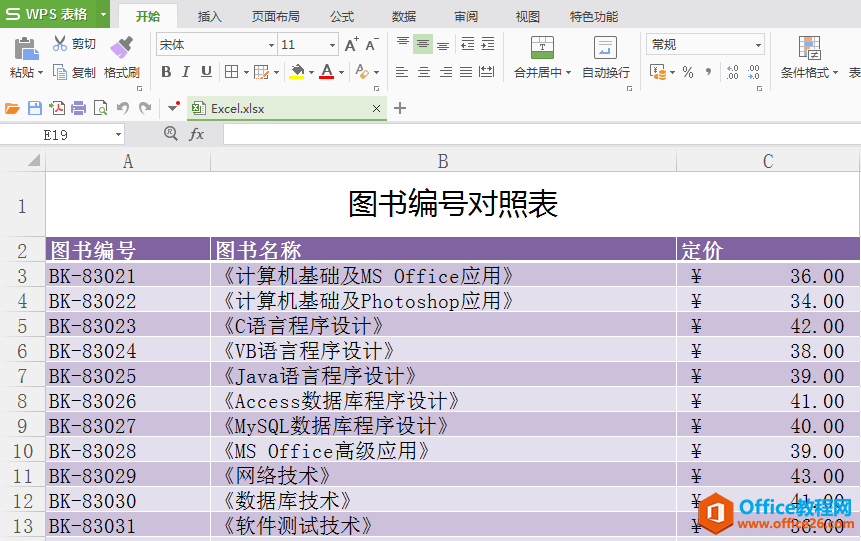
Task: Click the increase indent icon
Action: pyautogui.click(x=488, y=44)
